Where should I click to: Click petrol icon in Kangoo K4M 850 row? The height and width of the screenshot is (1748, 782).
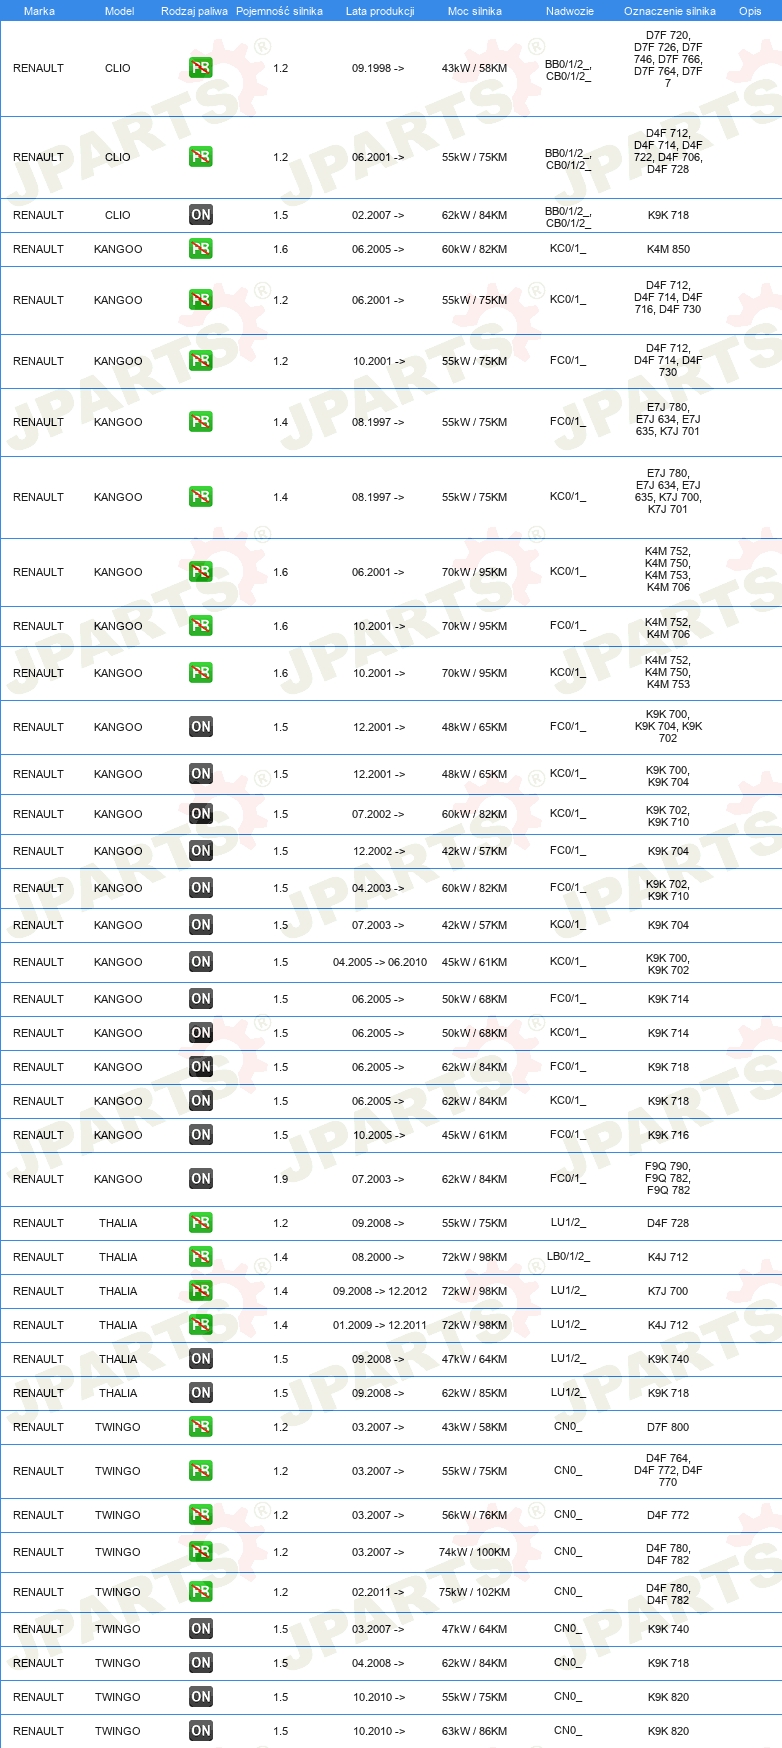(x=201, y=249)
